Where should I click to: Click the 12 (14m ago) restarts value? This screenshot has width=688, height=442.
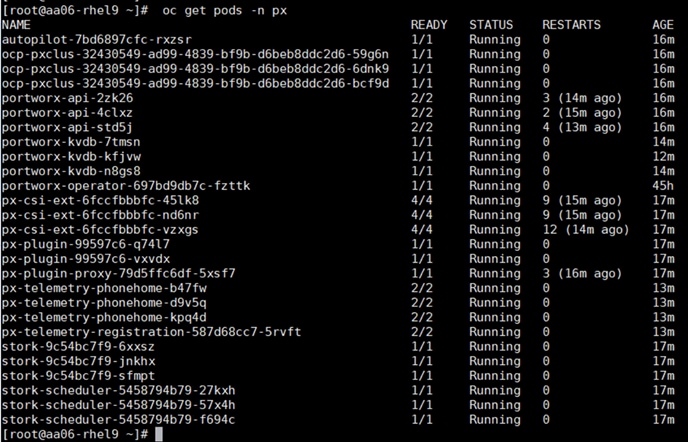[586, 229]
